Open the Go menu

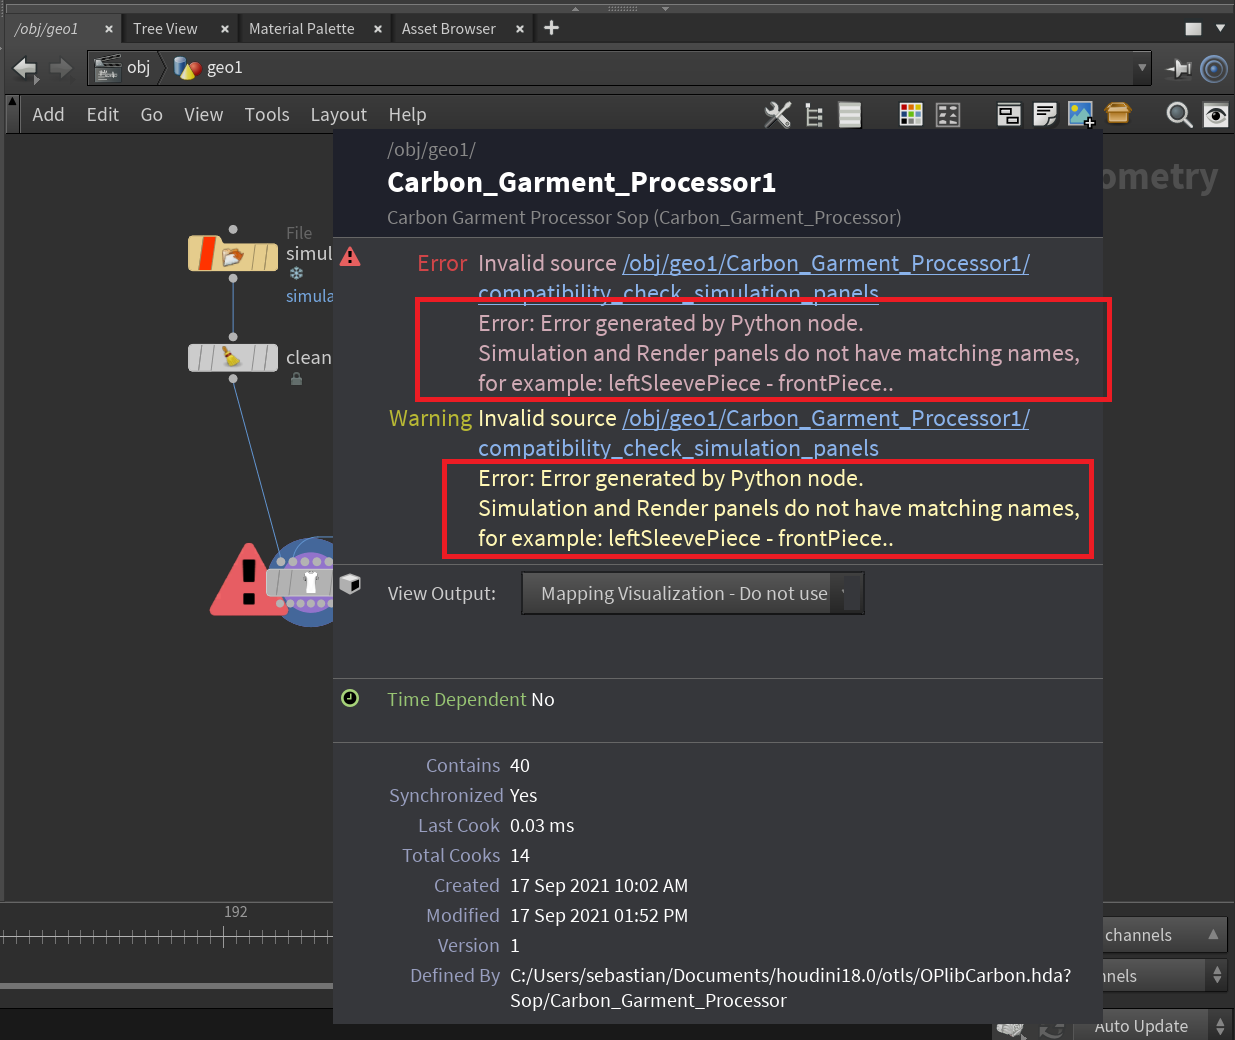pos(151,115)
